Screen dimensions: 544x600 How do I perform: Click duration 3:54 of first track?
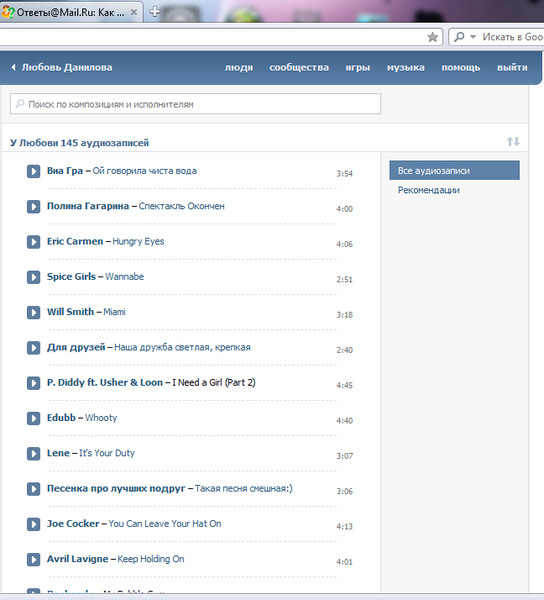pos(344,174)
